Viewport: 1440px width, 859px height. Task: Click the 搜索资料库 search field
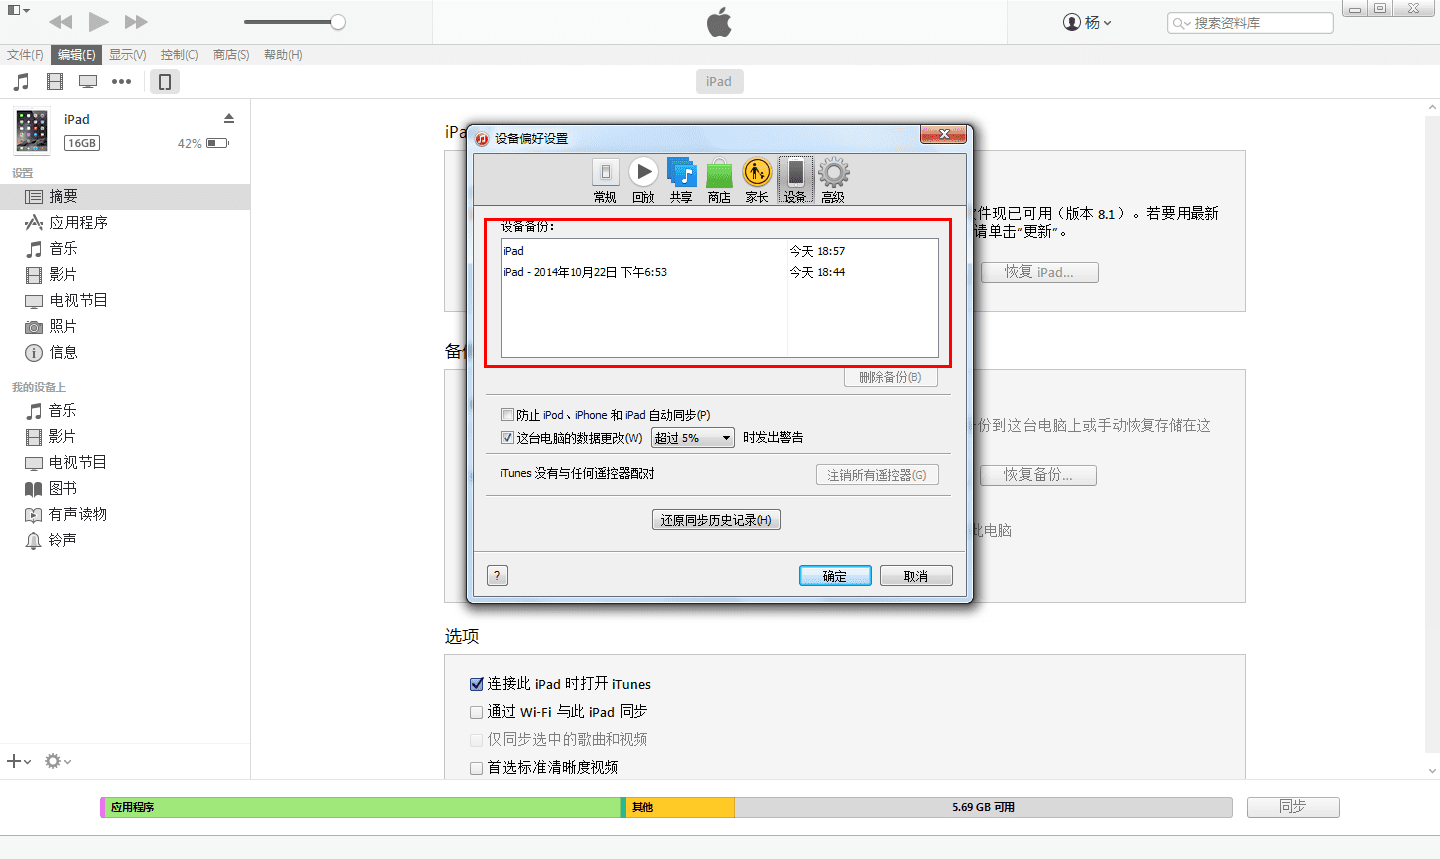click(x=1250, y=23)
